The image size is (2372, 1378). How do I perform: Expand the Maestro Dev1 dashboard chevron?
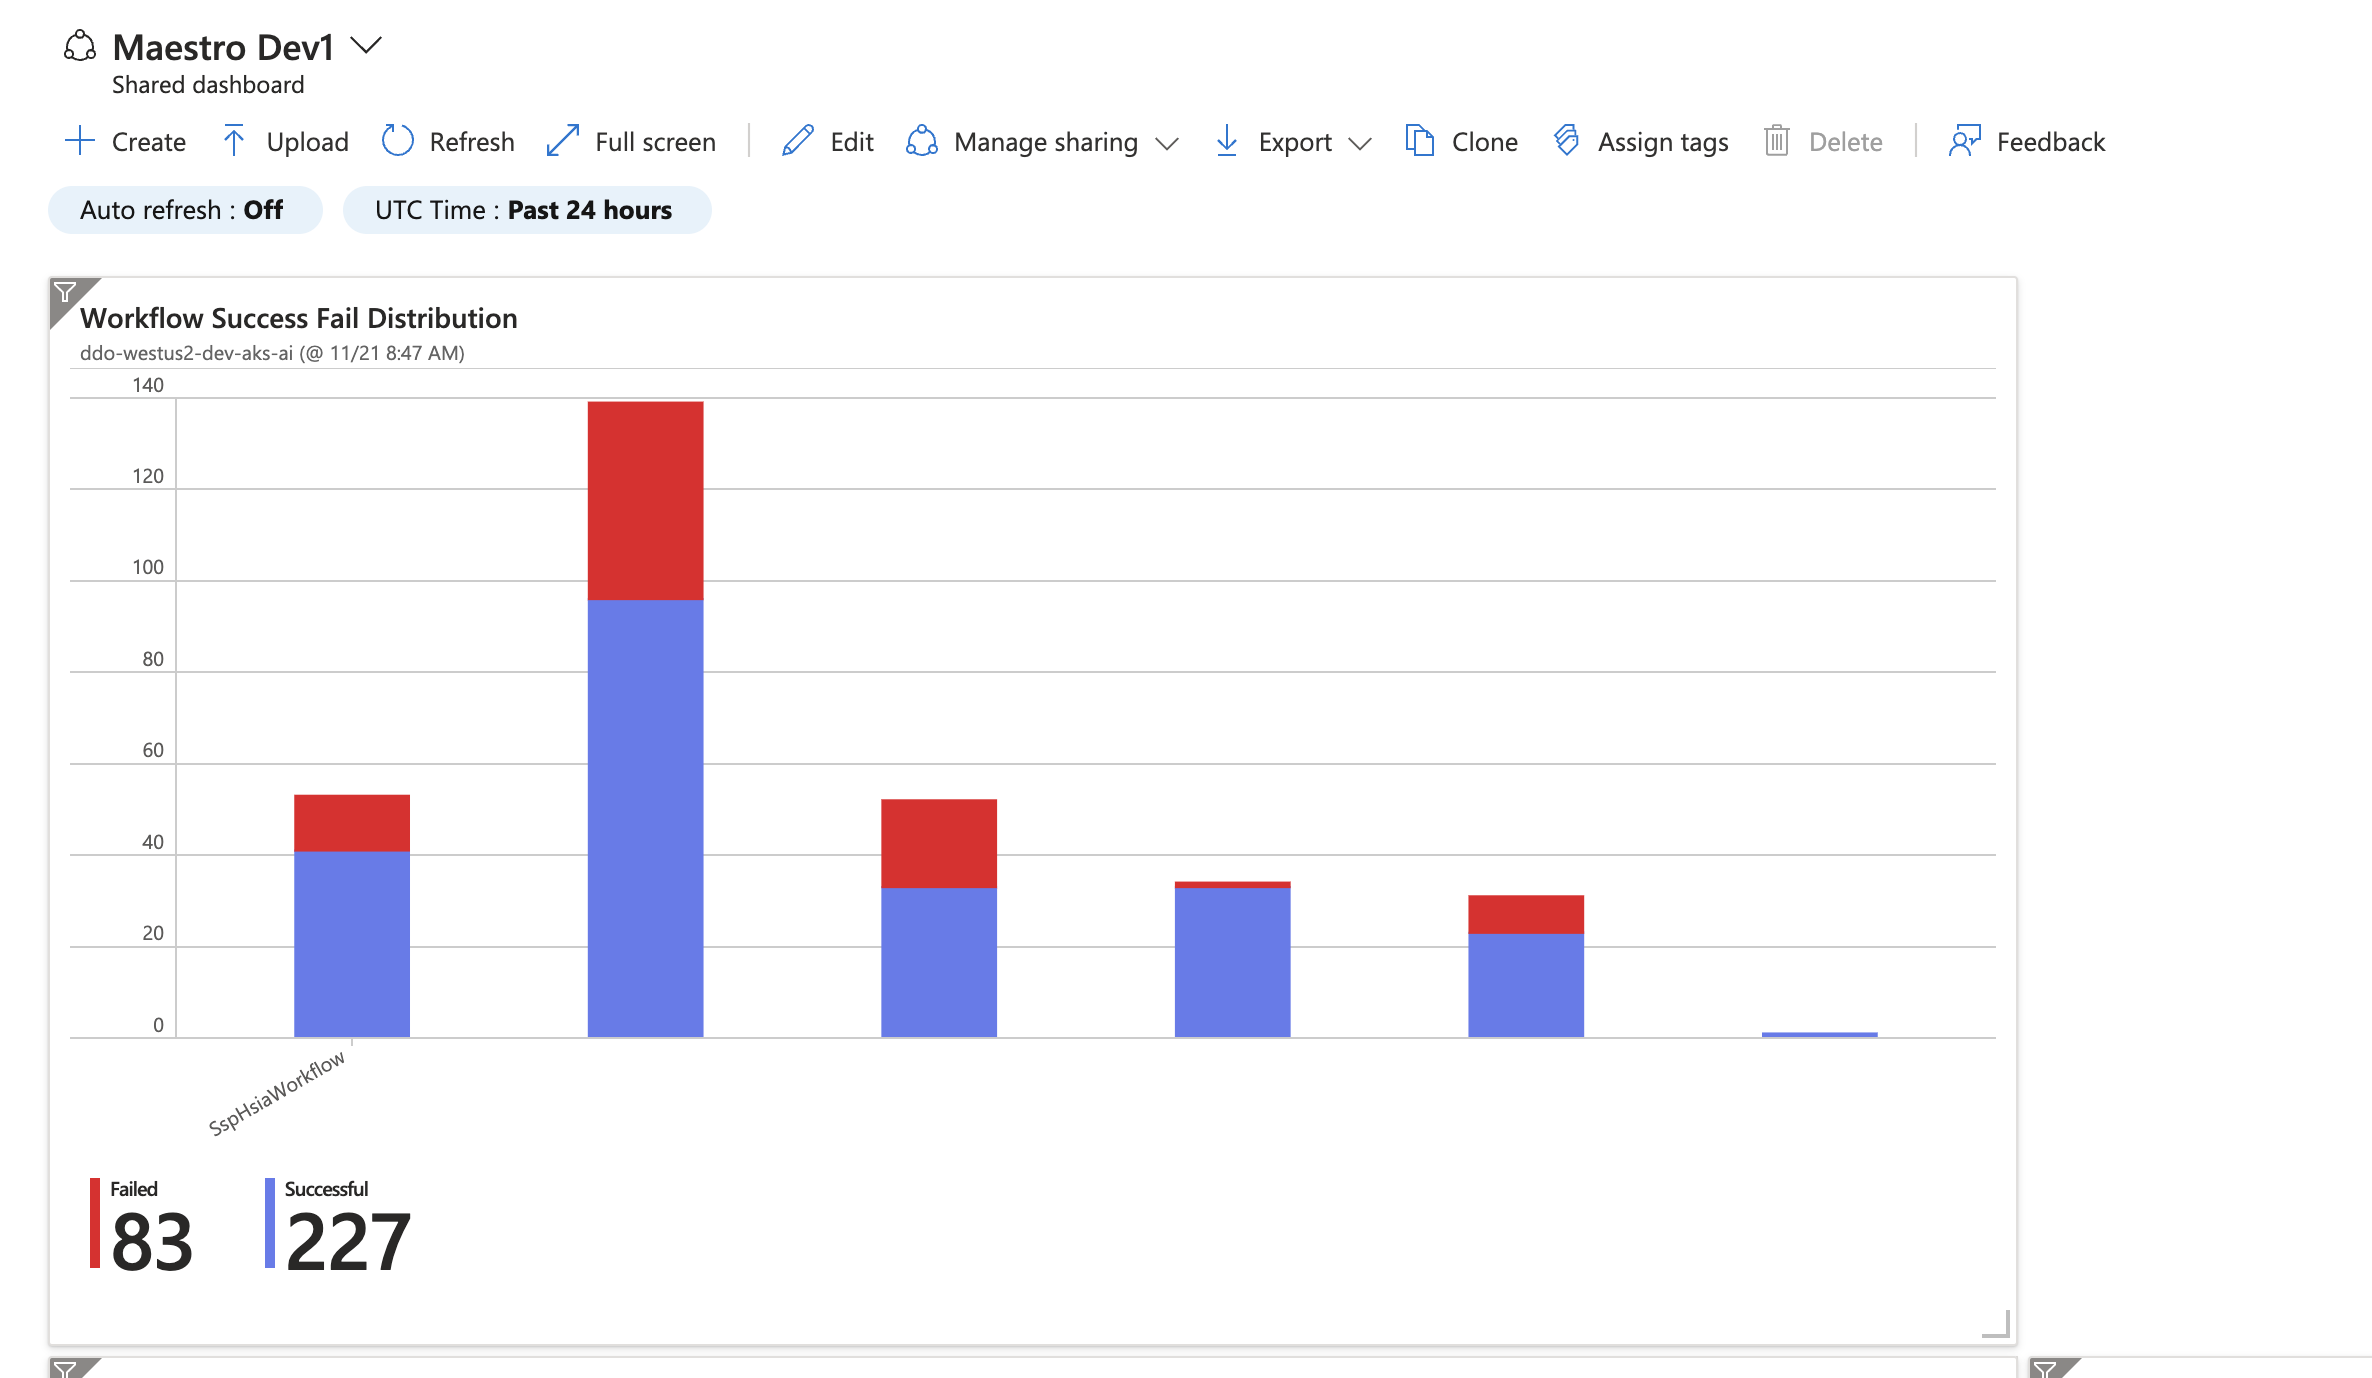point(366,45)
